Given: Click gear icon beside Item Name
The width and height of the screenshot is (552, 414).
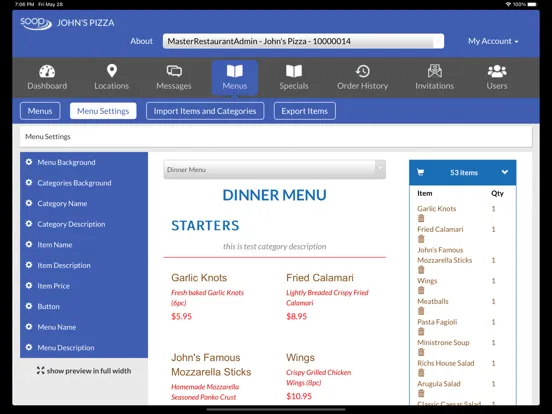Looking at the screenshot, I should click(x=29, y=244).
